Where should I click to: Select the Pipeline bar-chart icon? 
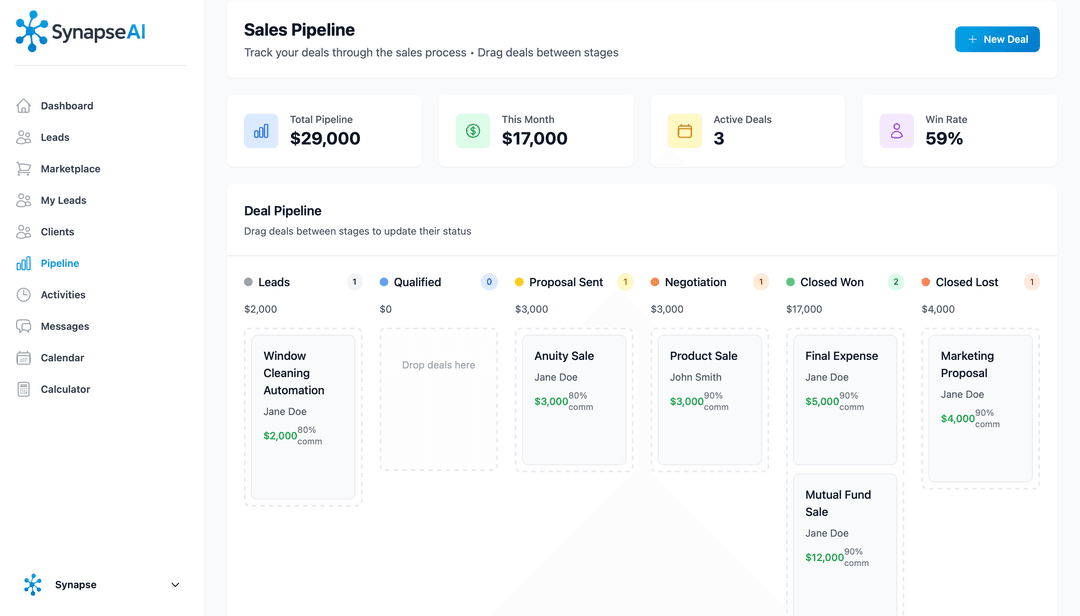coord(22,263)
